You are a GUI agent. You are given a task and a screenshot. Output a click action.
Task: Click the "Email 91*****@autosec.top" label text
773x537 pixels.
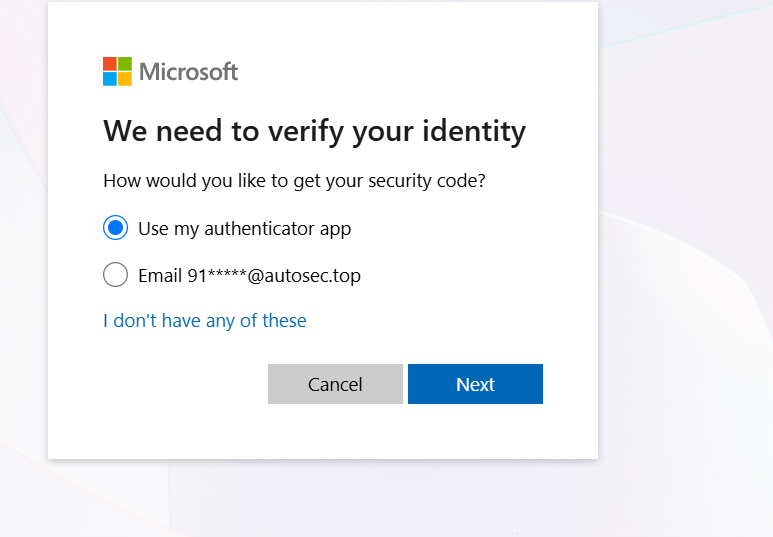pos(249,276)
